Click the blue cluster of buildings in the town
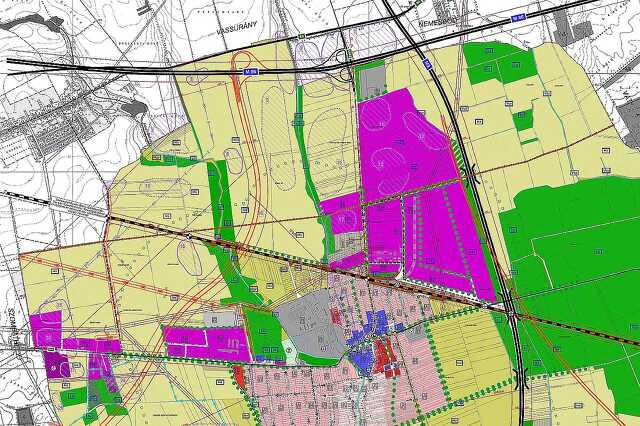 coord(369,335)
